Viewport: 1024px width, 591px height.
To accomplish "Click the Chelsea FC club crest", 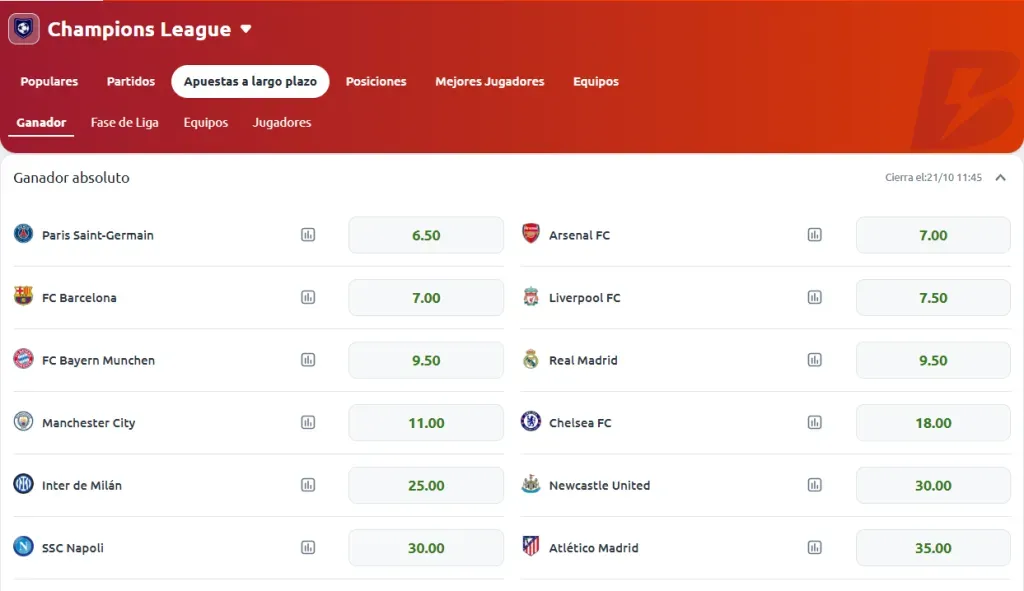I will point(531,422).
